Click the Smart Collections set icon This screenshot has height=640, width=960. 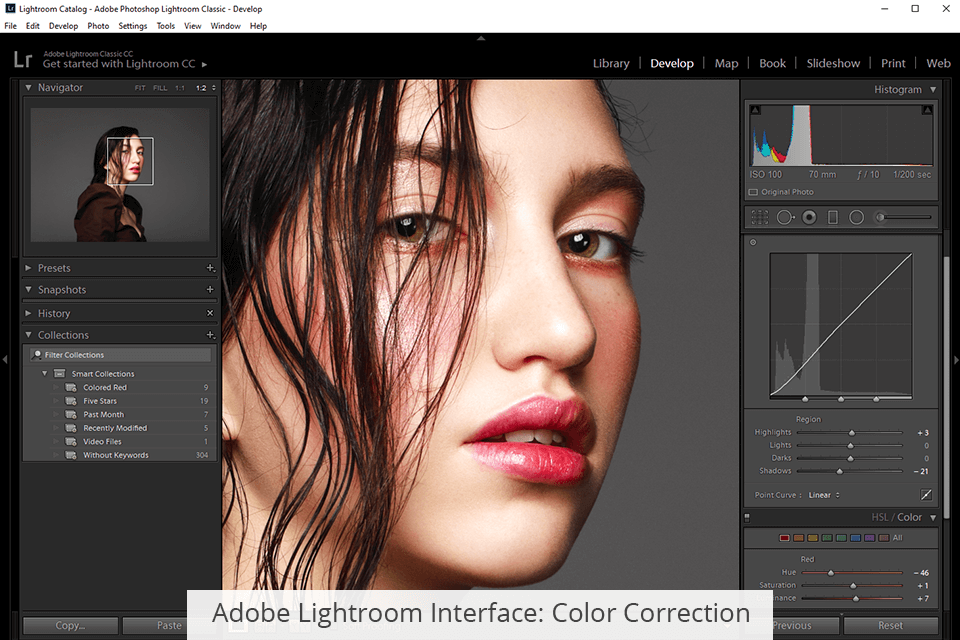[59, 374]
